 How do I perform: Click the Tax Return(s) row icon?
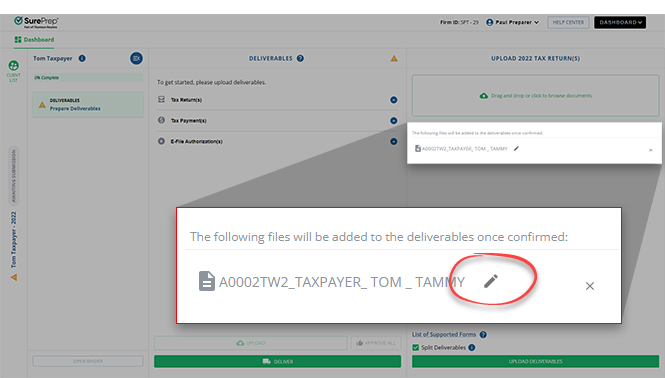coord(161,99)
